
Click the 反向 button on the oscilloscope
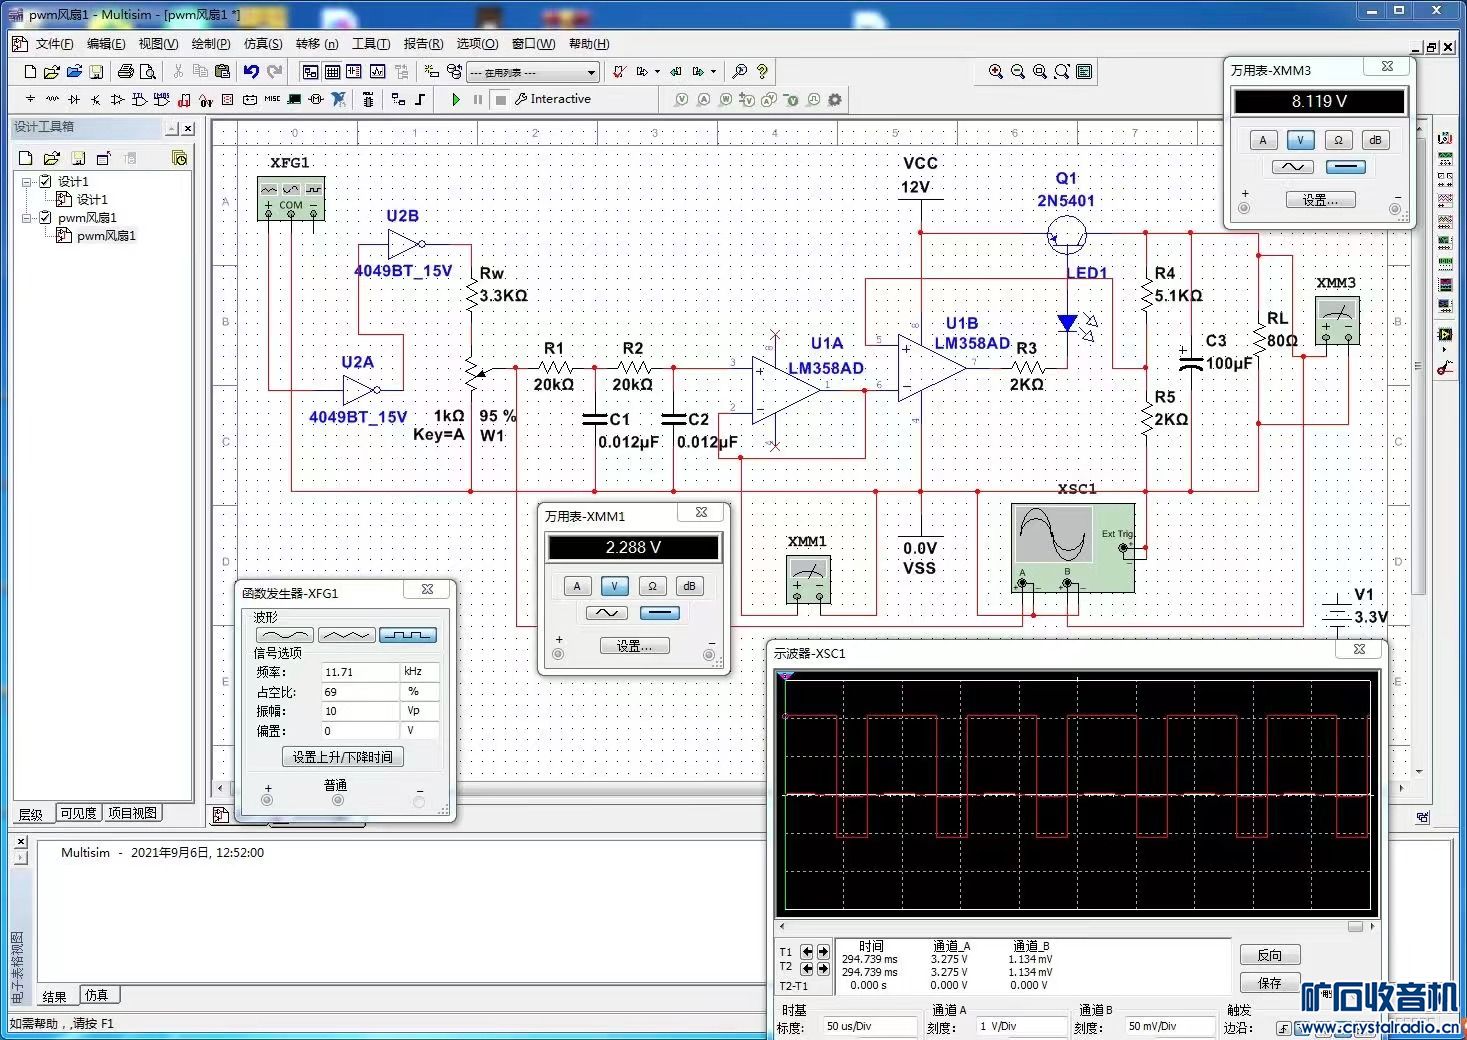1269,955
